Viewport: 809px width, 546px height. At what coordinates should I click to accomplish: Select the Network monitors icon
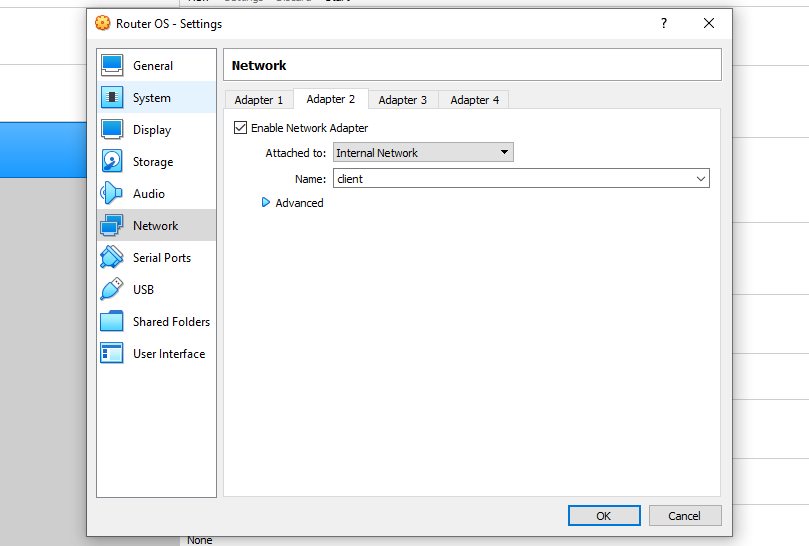click(x=112, y=226)
